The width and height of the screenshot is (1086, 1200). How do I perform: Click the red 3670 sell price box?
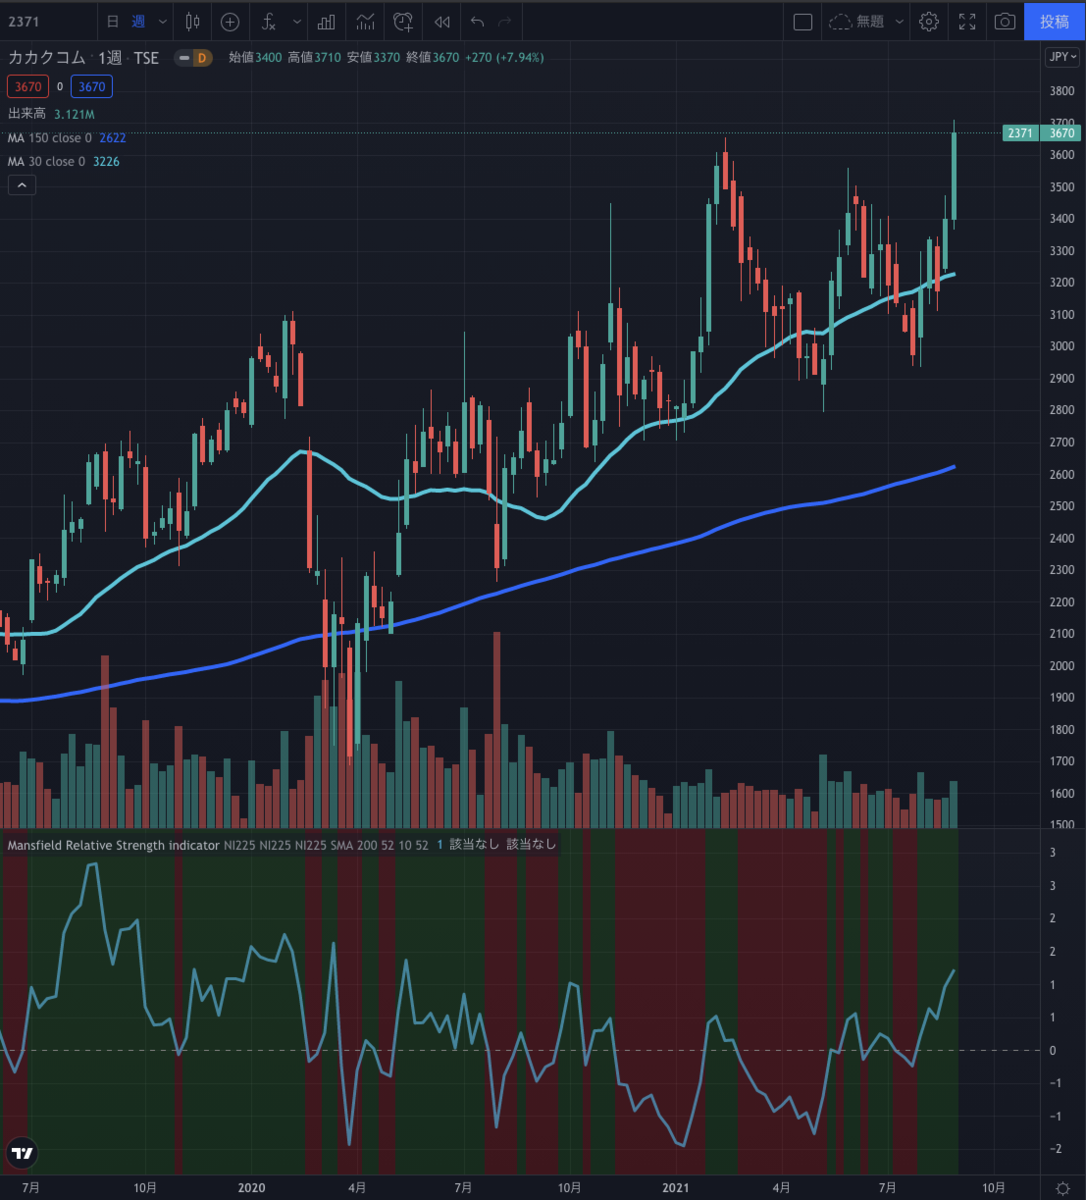[x=27, y=87]
